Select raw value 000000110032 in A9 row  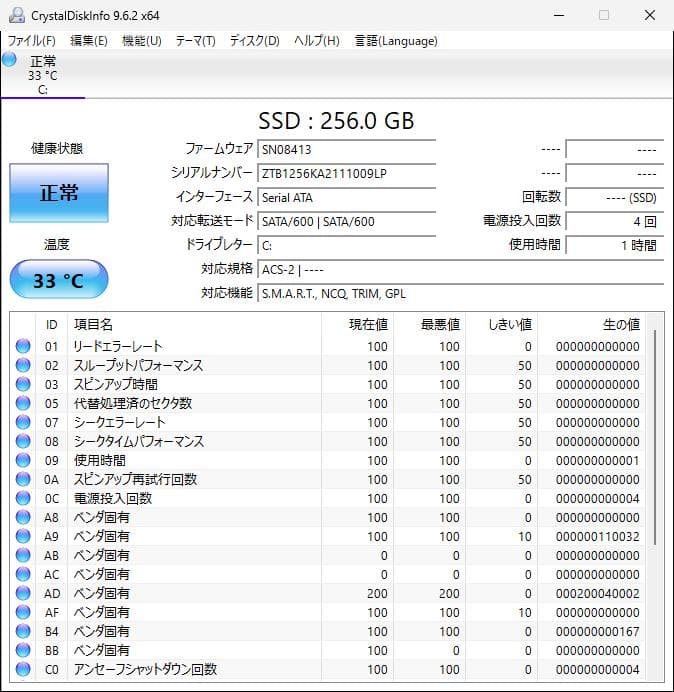pyautogui.click(x=598, y=536)
